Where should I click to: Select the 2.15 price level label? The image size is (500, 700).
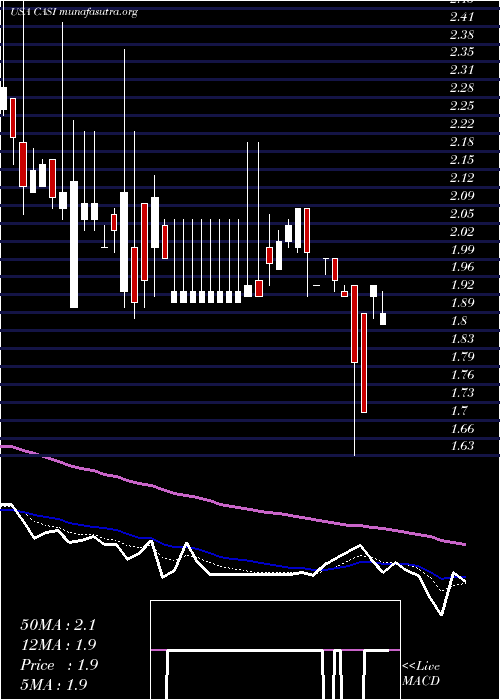(x=462, y=160)
